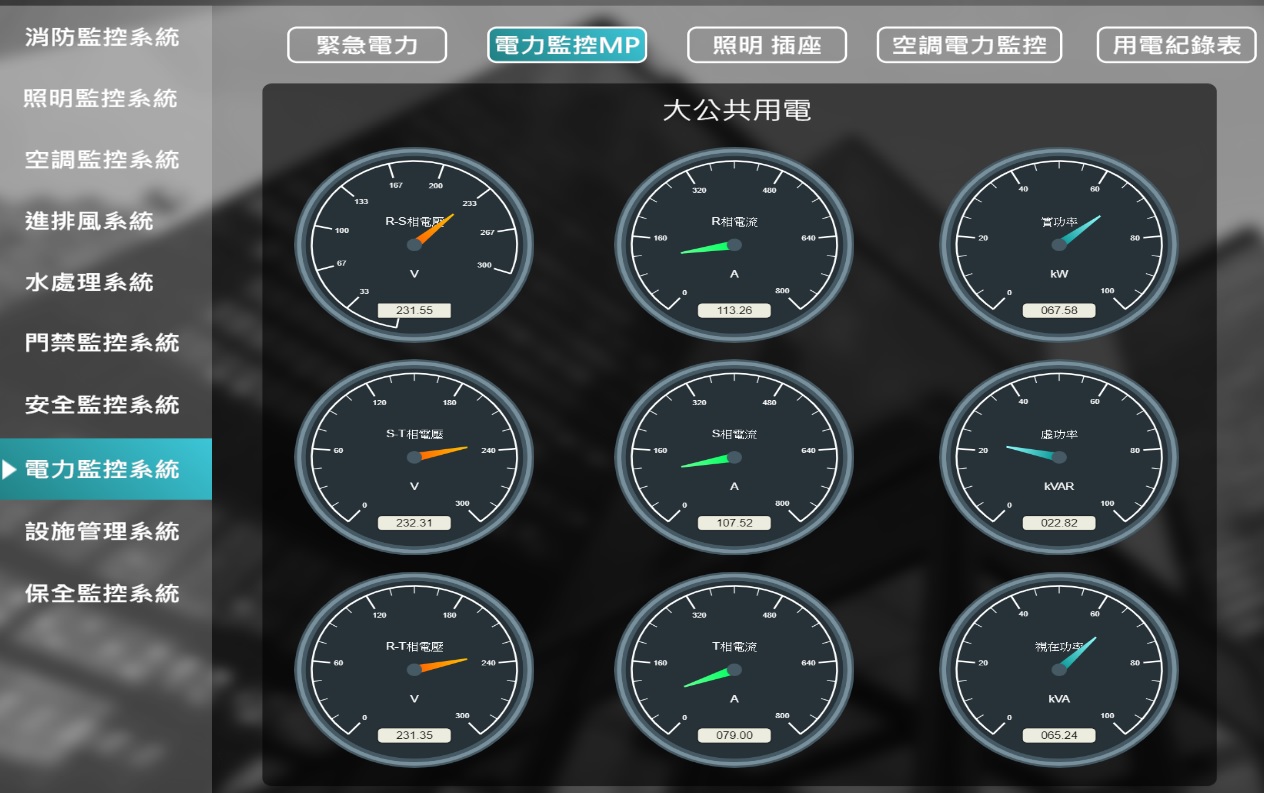This screenshot has width=1264, height=793.
Task: Click the 實功率 kW power gauge
Action: 1057,247
